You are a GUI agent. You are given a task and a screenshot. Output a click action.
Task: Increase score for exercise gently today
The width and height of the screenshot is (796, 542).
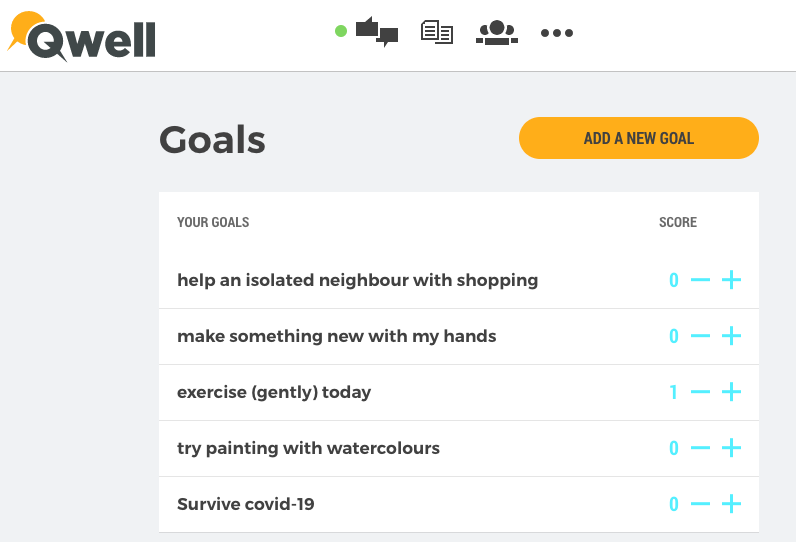[732, 392]
